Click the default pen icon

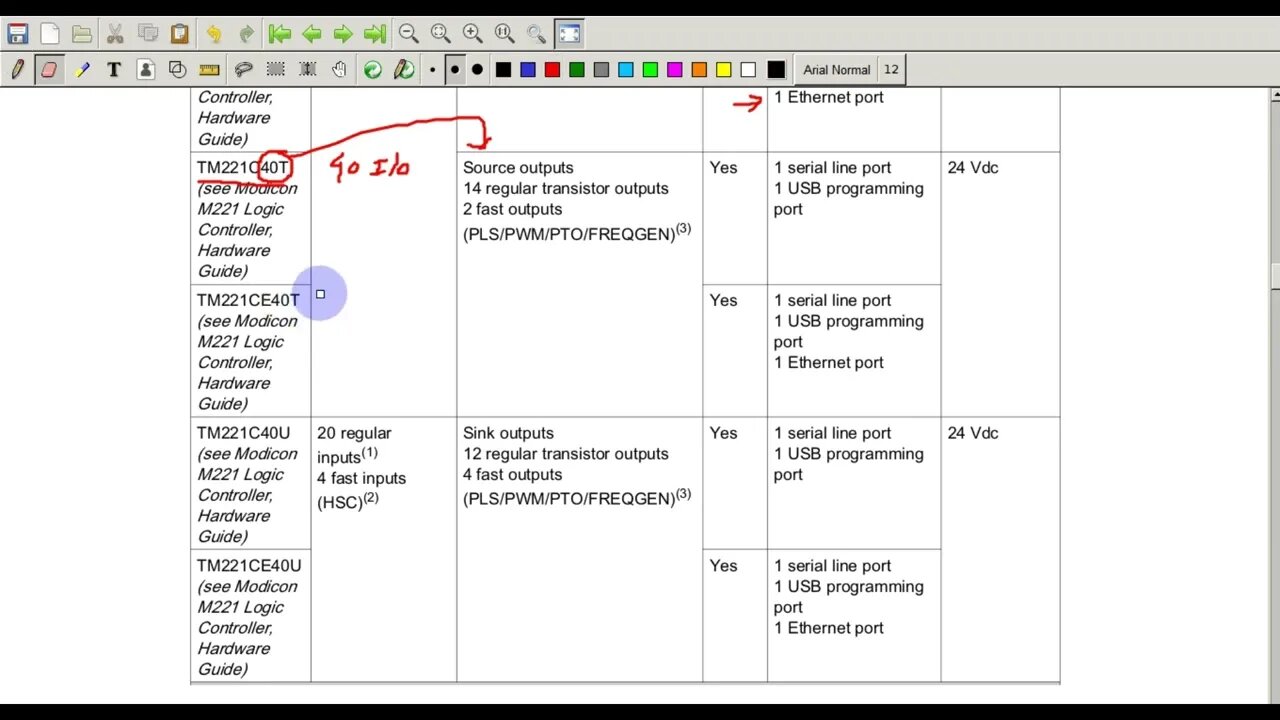pos(404,70)
